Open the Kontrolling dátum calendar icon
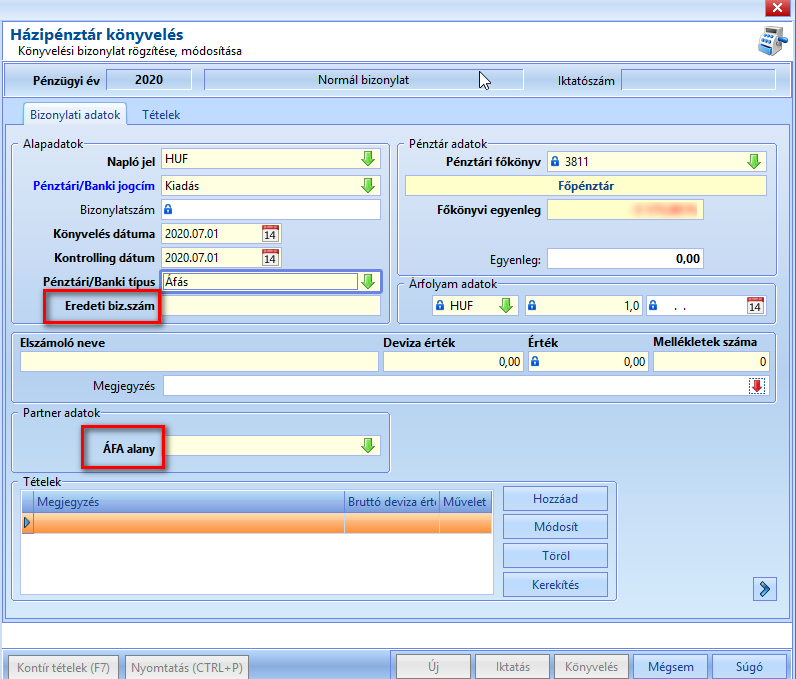Screen dimensions: 796x679 tap(270, 258)
